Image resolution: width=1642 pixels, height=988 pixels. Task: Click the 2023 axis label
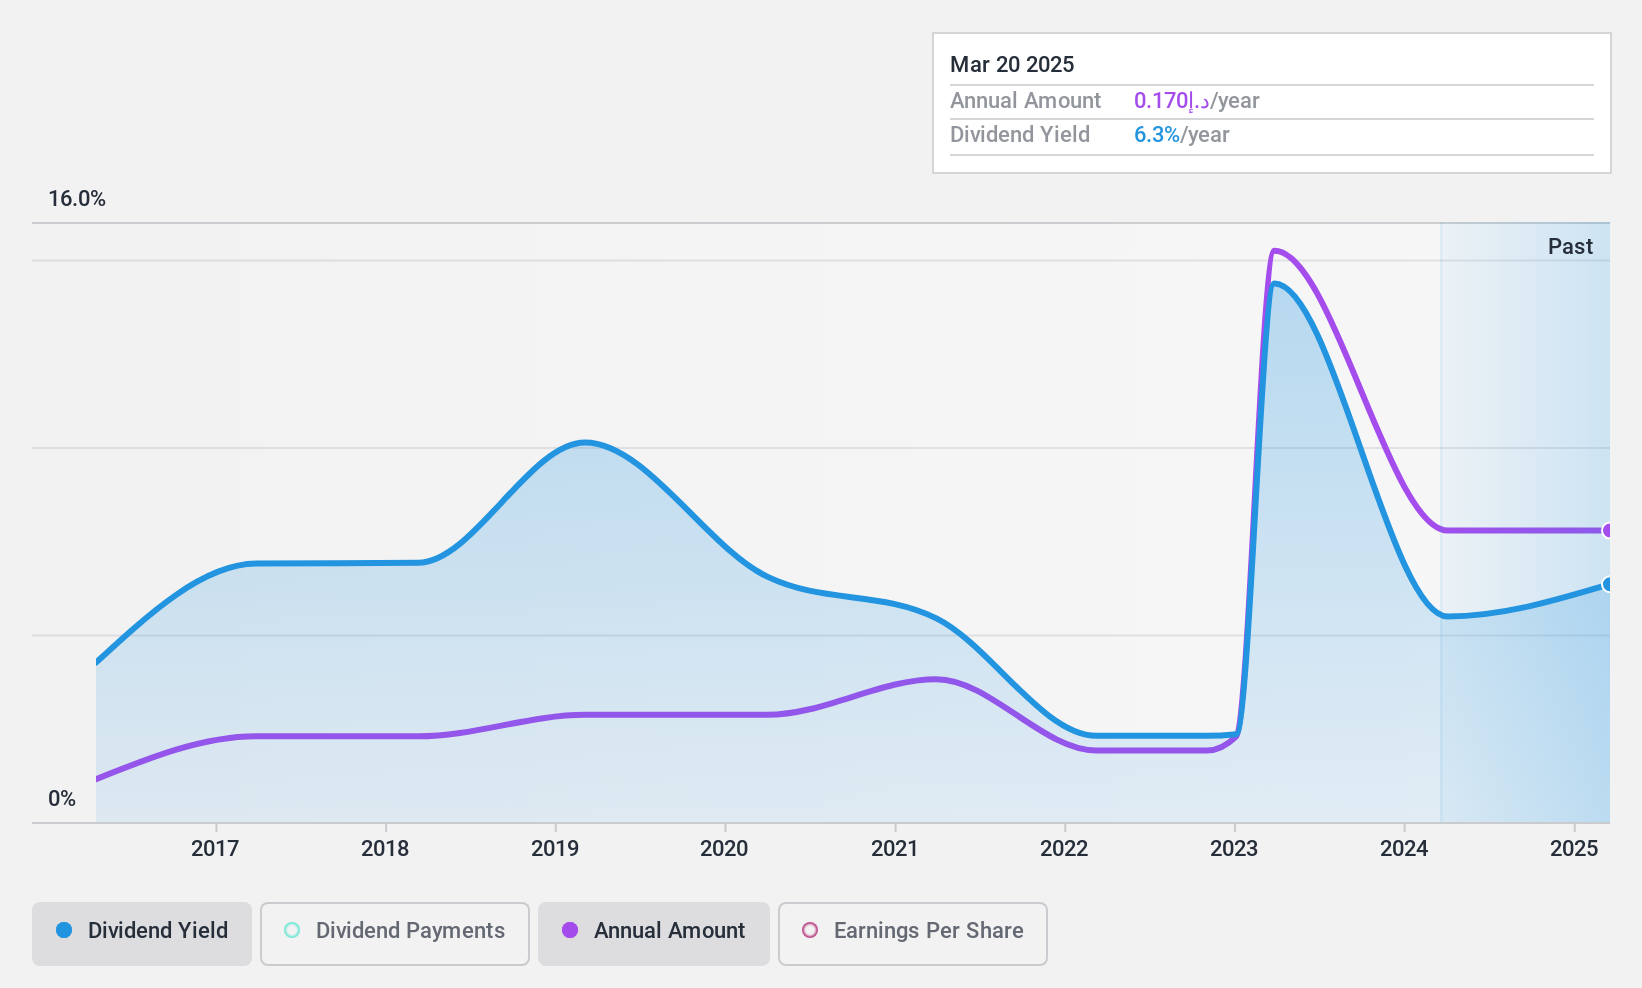tap(1234, 849)
